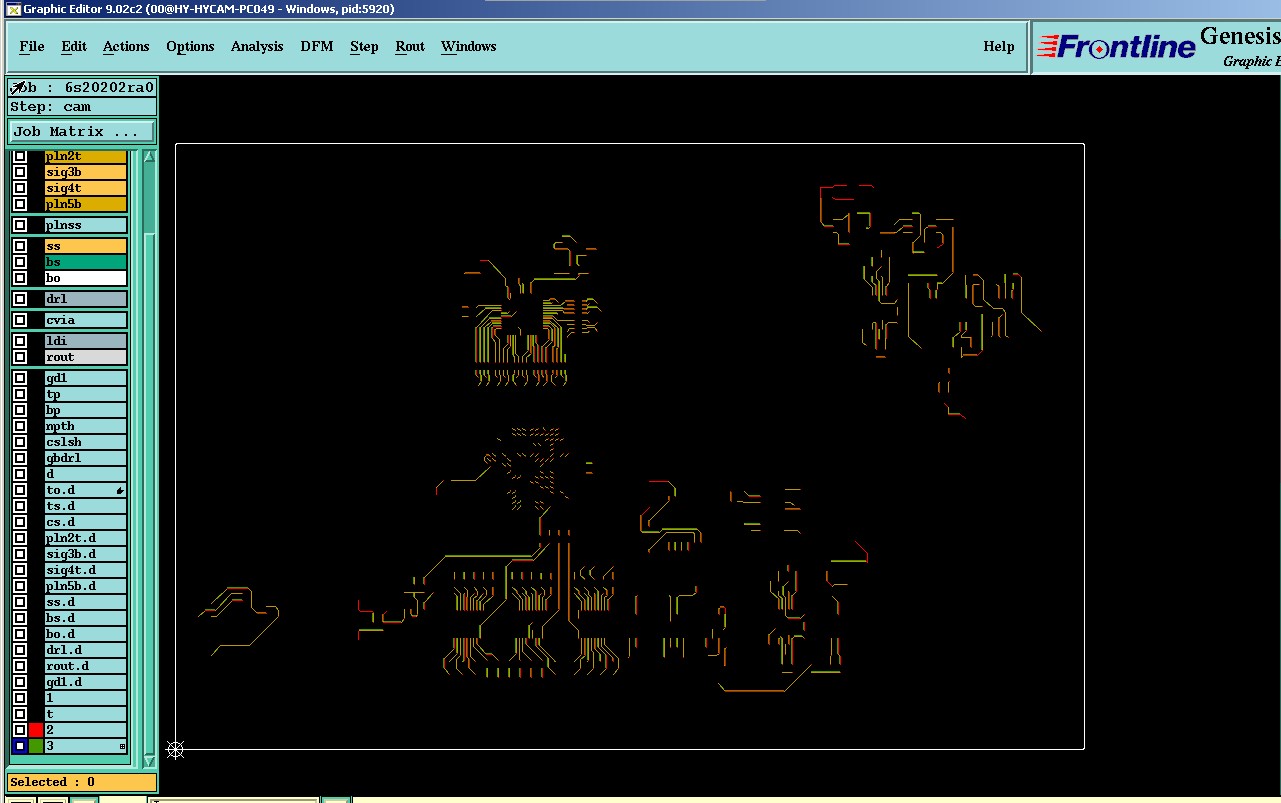Toggle display checkbox for layer ss
This screenshot has width=1281, height=803.
click(20, 246)
